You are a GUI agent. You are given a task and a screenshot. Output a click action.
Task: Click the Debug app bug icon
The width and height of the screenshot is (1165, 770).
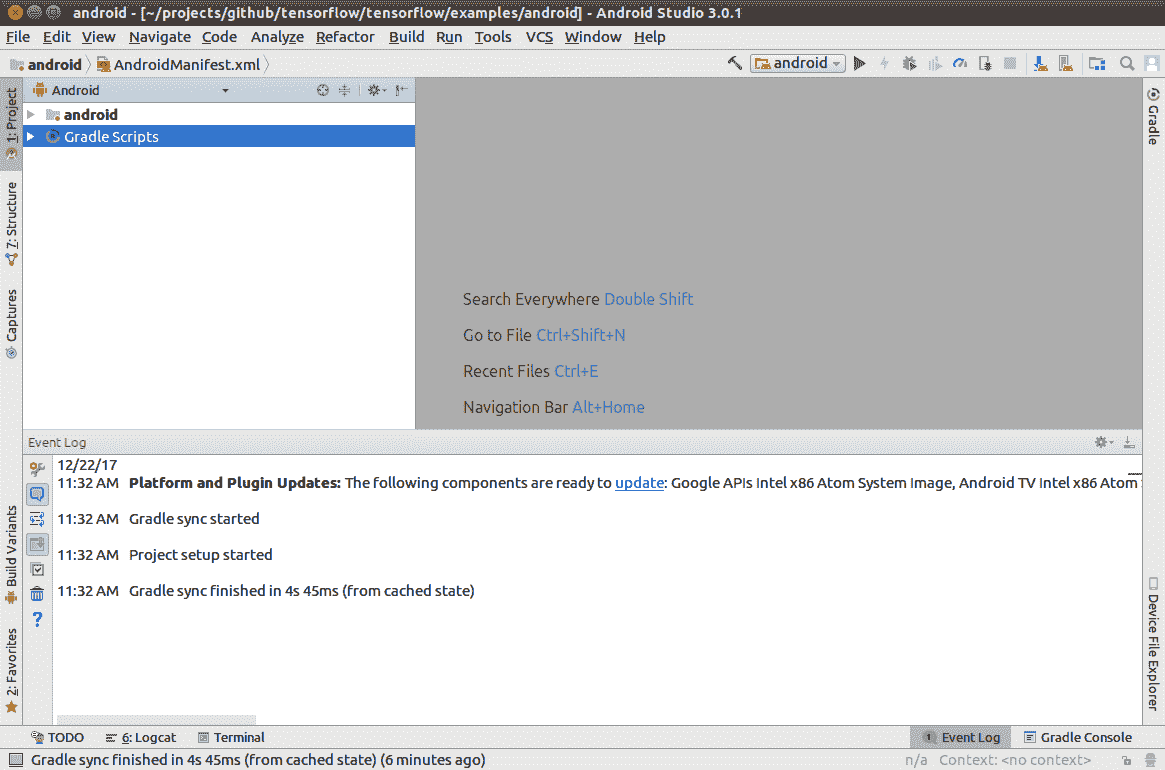pyautogui.click(x=909, y=63)
